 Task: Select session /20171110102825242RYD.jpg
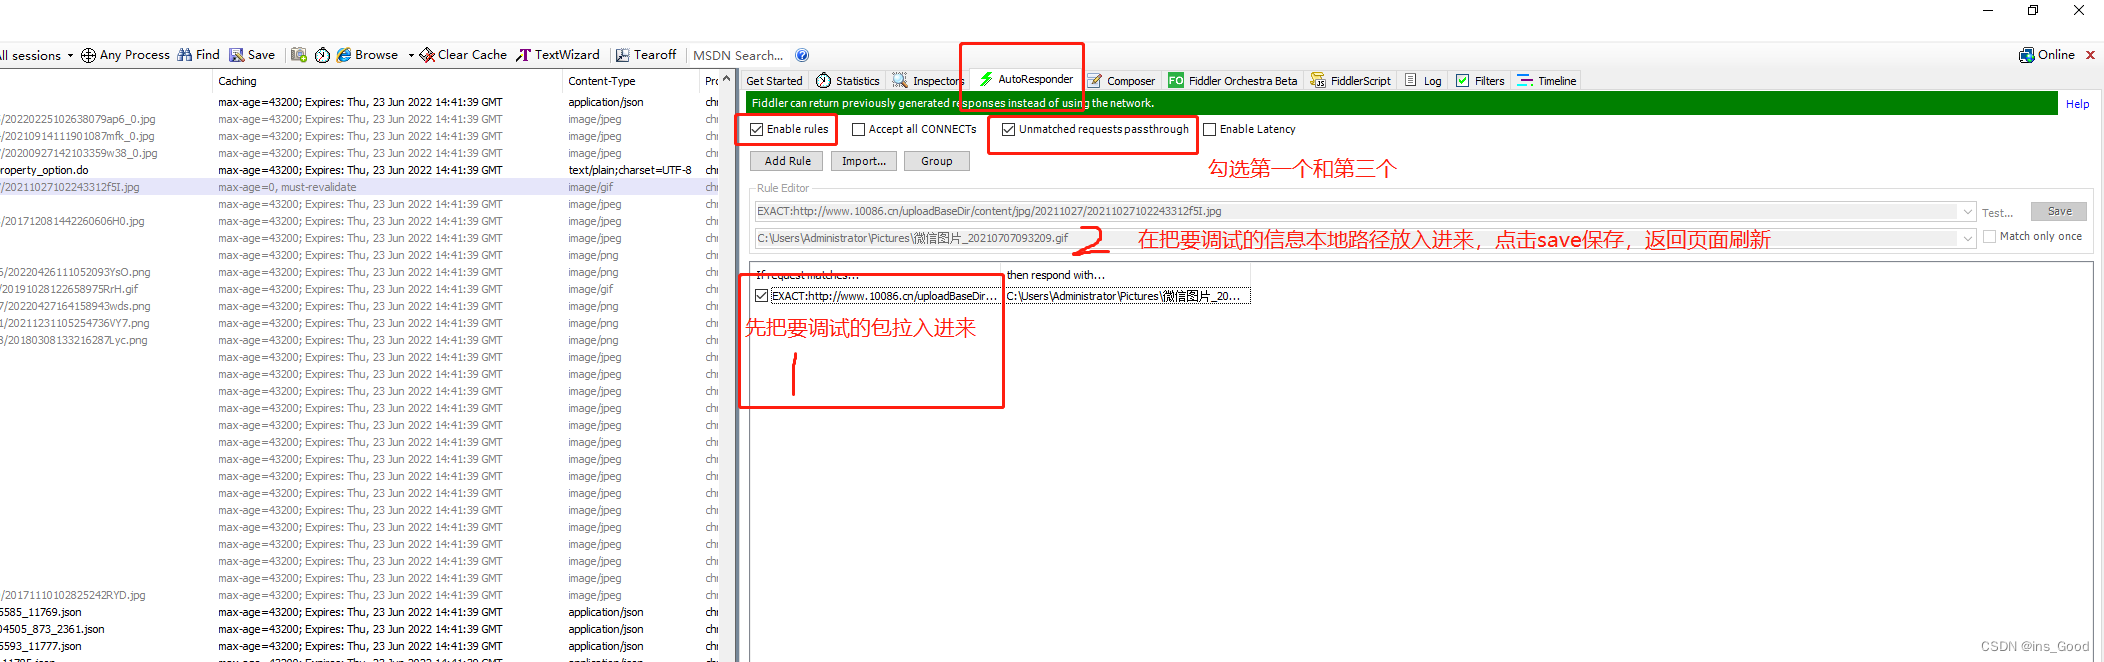(x=72, y=595)
